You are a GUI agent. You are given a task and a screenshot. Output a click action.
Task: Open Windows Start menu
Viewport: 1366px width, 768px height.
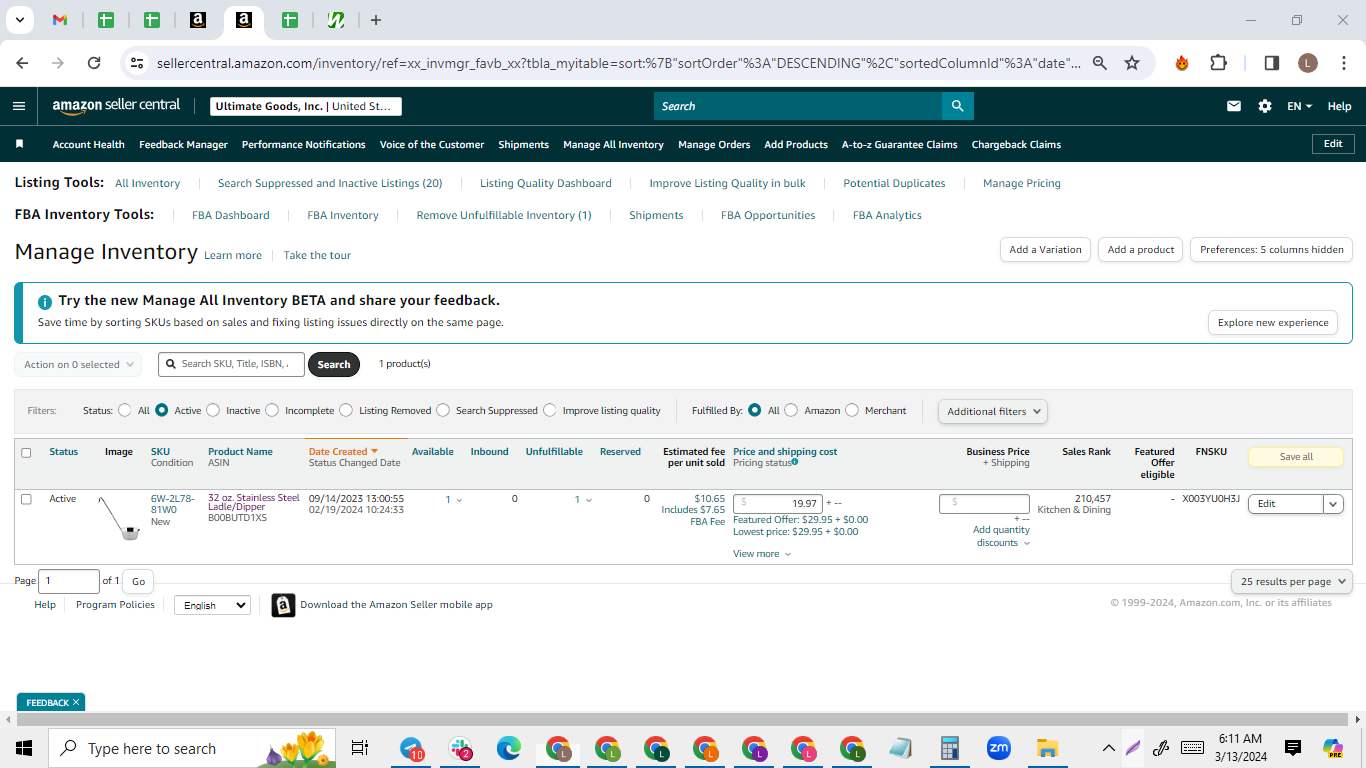[x=24, y=748]
